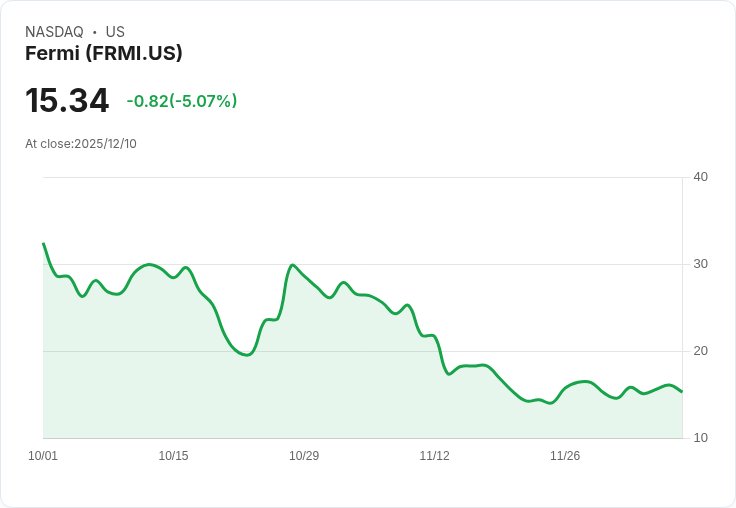Select the 10/29 date on x-axis
This screenshot has width=736, height=508.
[304, 456]
